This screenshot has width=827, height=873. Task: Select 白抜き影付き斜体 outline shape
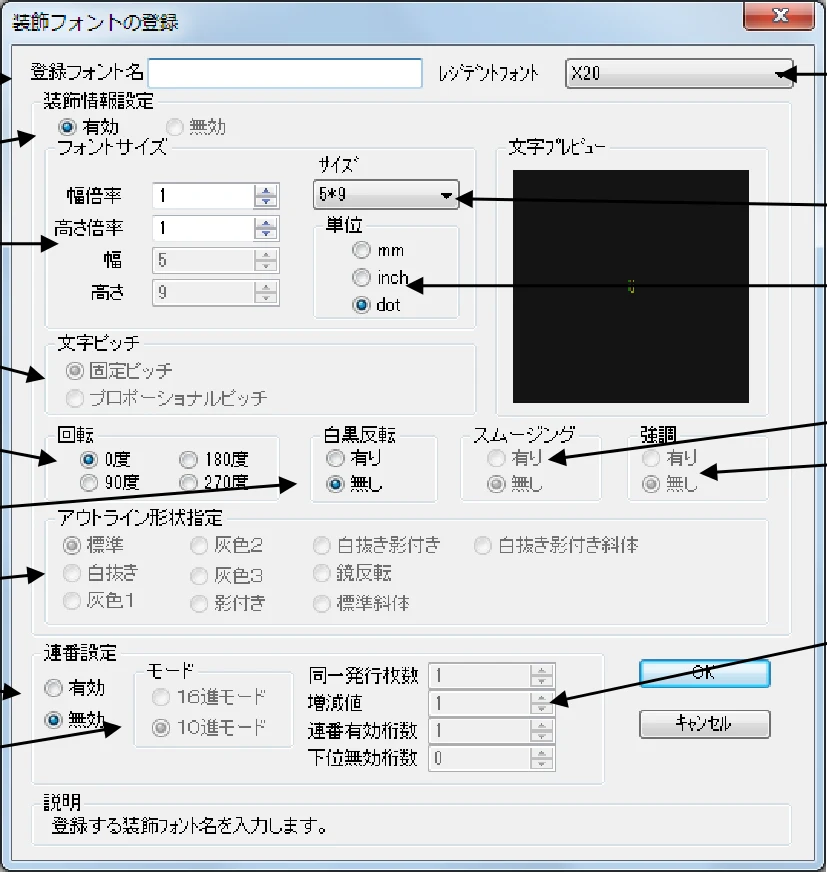[x=482, y=546]
